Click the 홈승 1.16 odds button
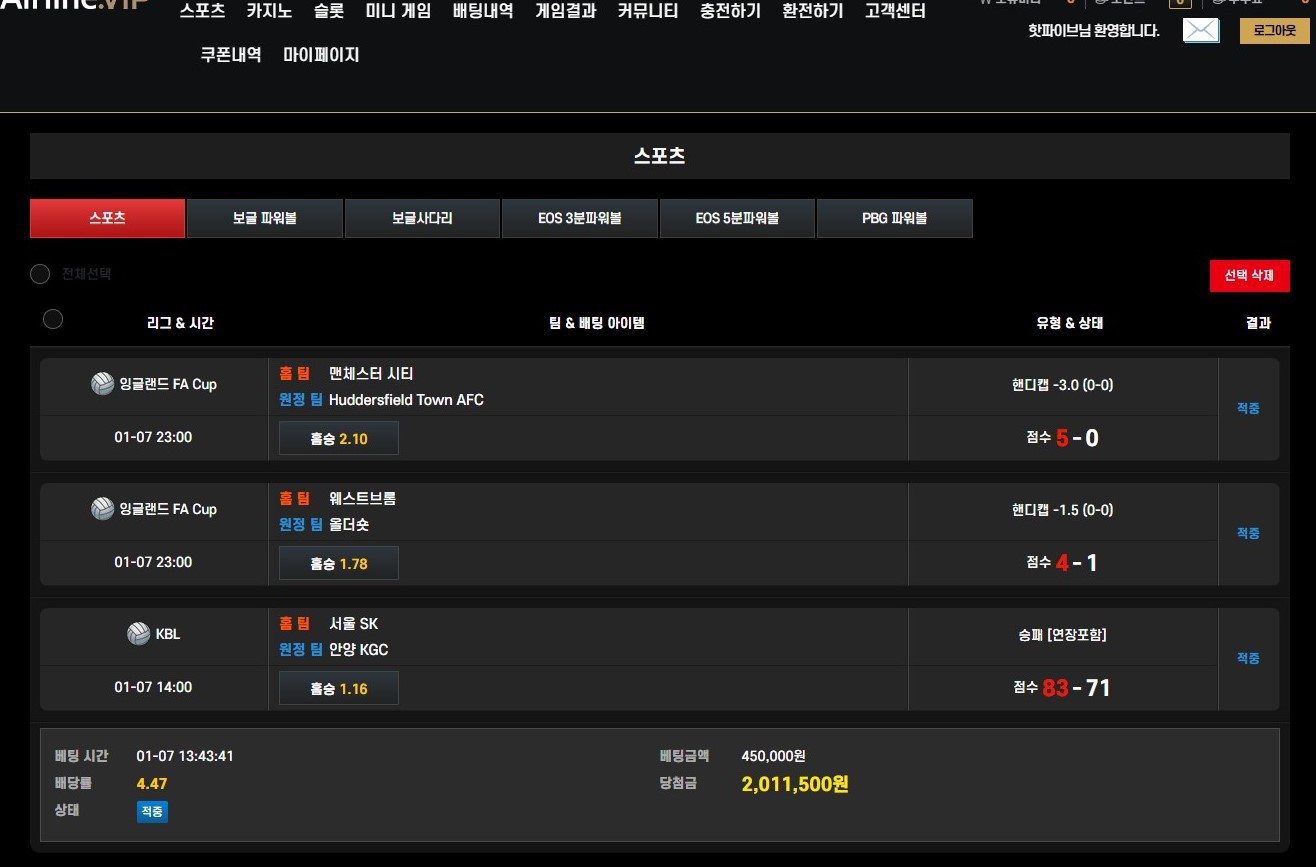Viewport: 1316px width, 867px height. click(339, 689)
